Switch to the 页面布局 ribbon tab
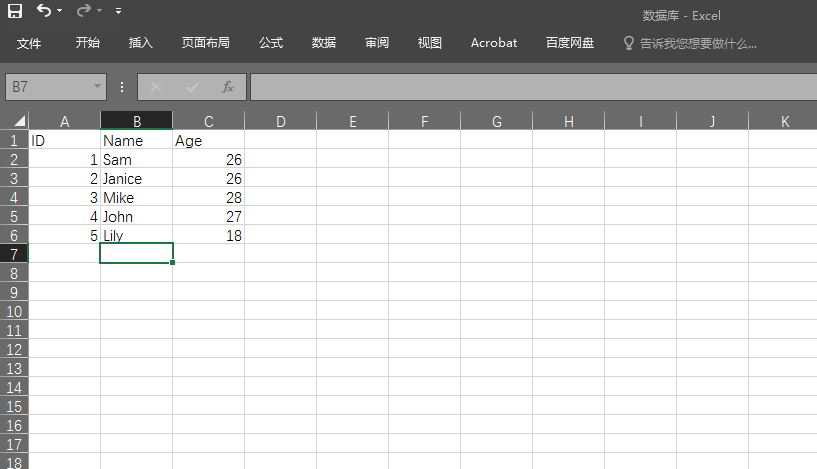 [x=206, y=43]
